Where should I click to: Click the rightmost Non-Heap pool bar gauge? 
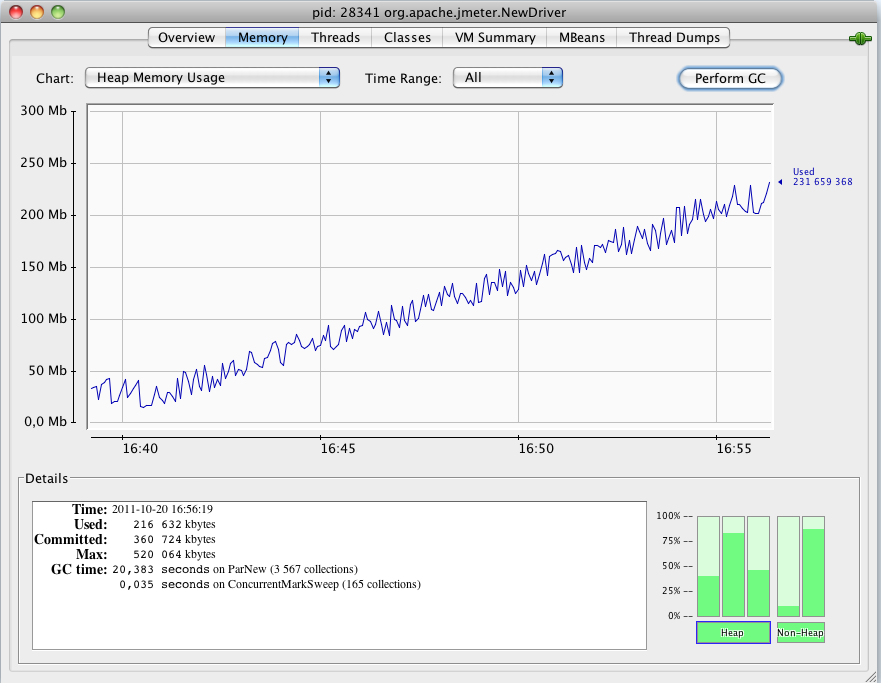813,566
